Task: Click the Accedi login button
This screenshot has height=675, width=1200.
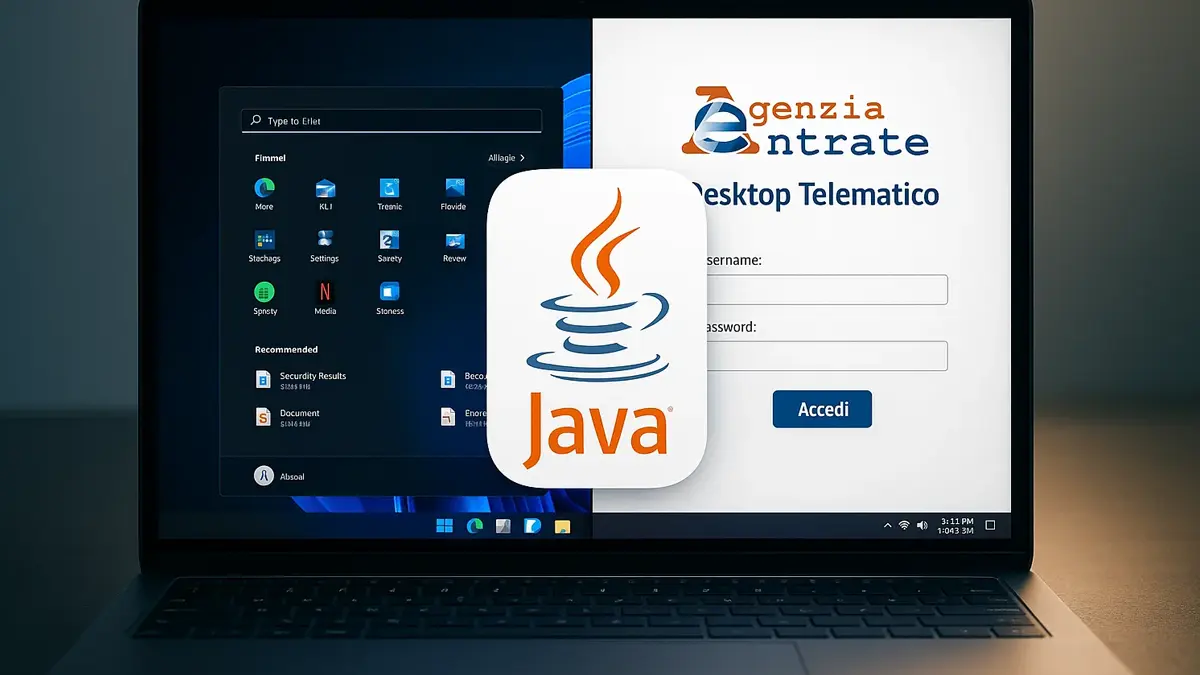Action: 823,409
